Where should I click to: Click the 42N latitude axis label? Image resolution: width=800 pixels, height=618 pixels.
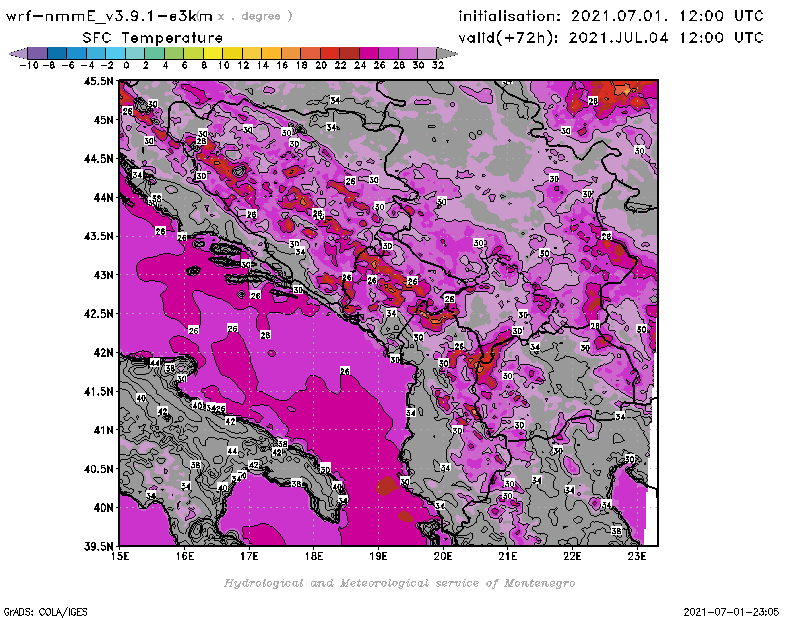103,352
